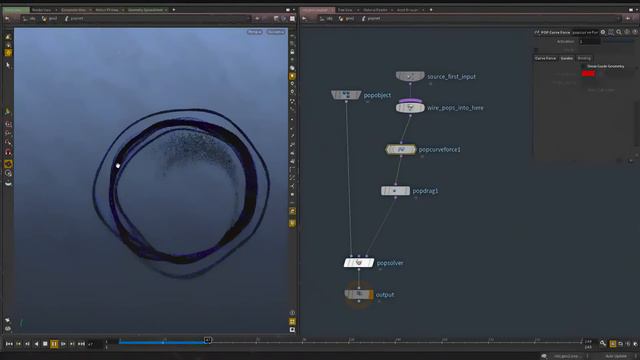640x360 pixels.
Task: Open the red guide color swatch
Action: 588,73
